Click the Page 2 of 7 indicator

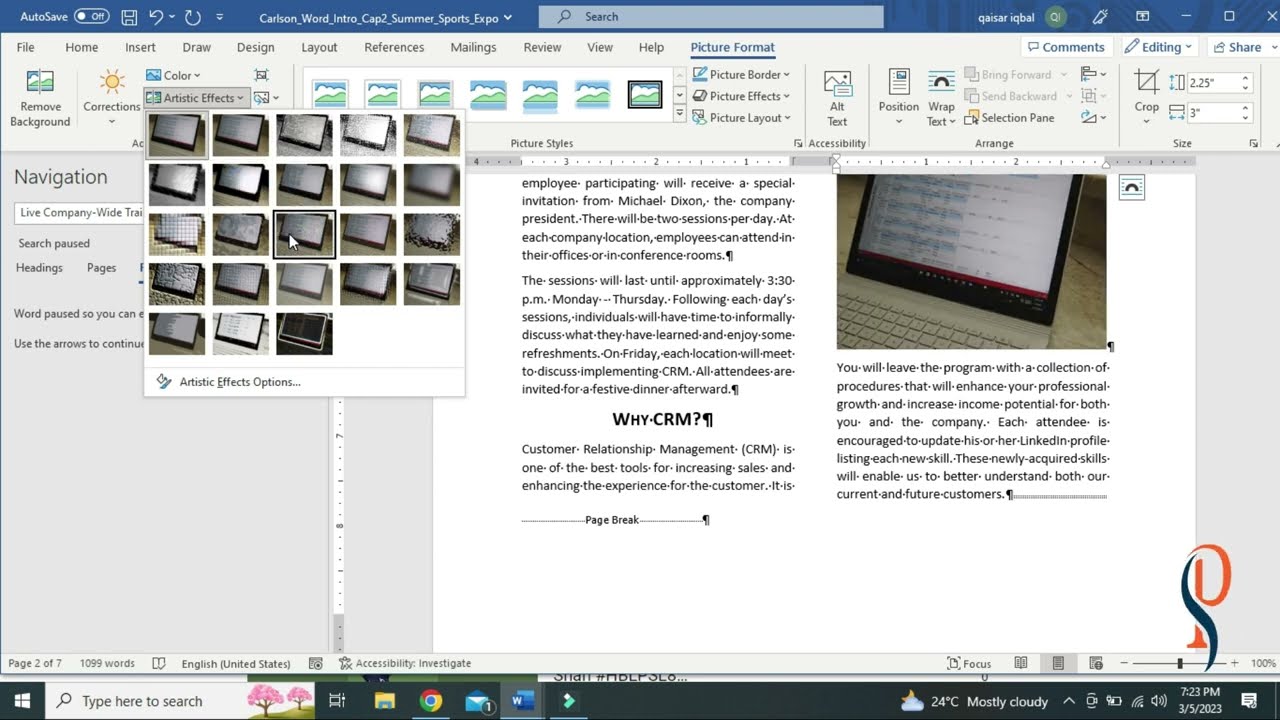[x=35, y=663]
